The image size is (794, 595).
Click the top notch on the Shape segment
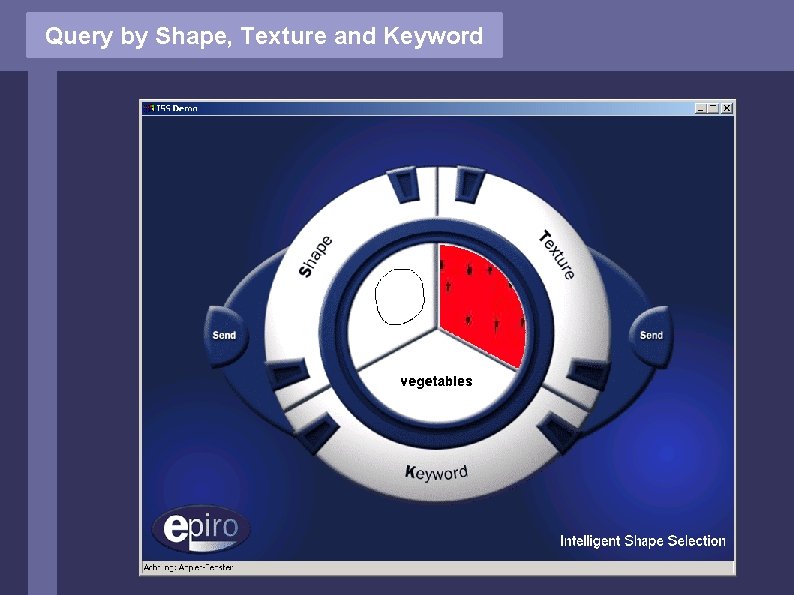pos(404,186)
